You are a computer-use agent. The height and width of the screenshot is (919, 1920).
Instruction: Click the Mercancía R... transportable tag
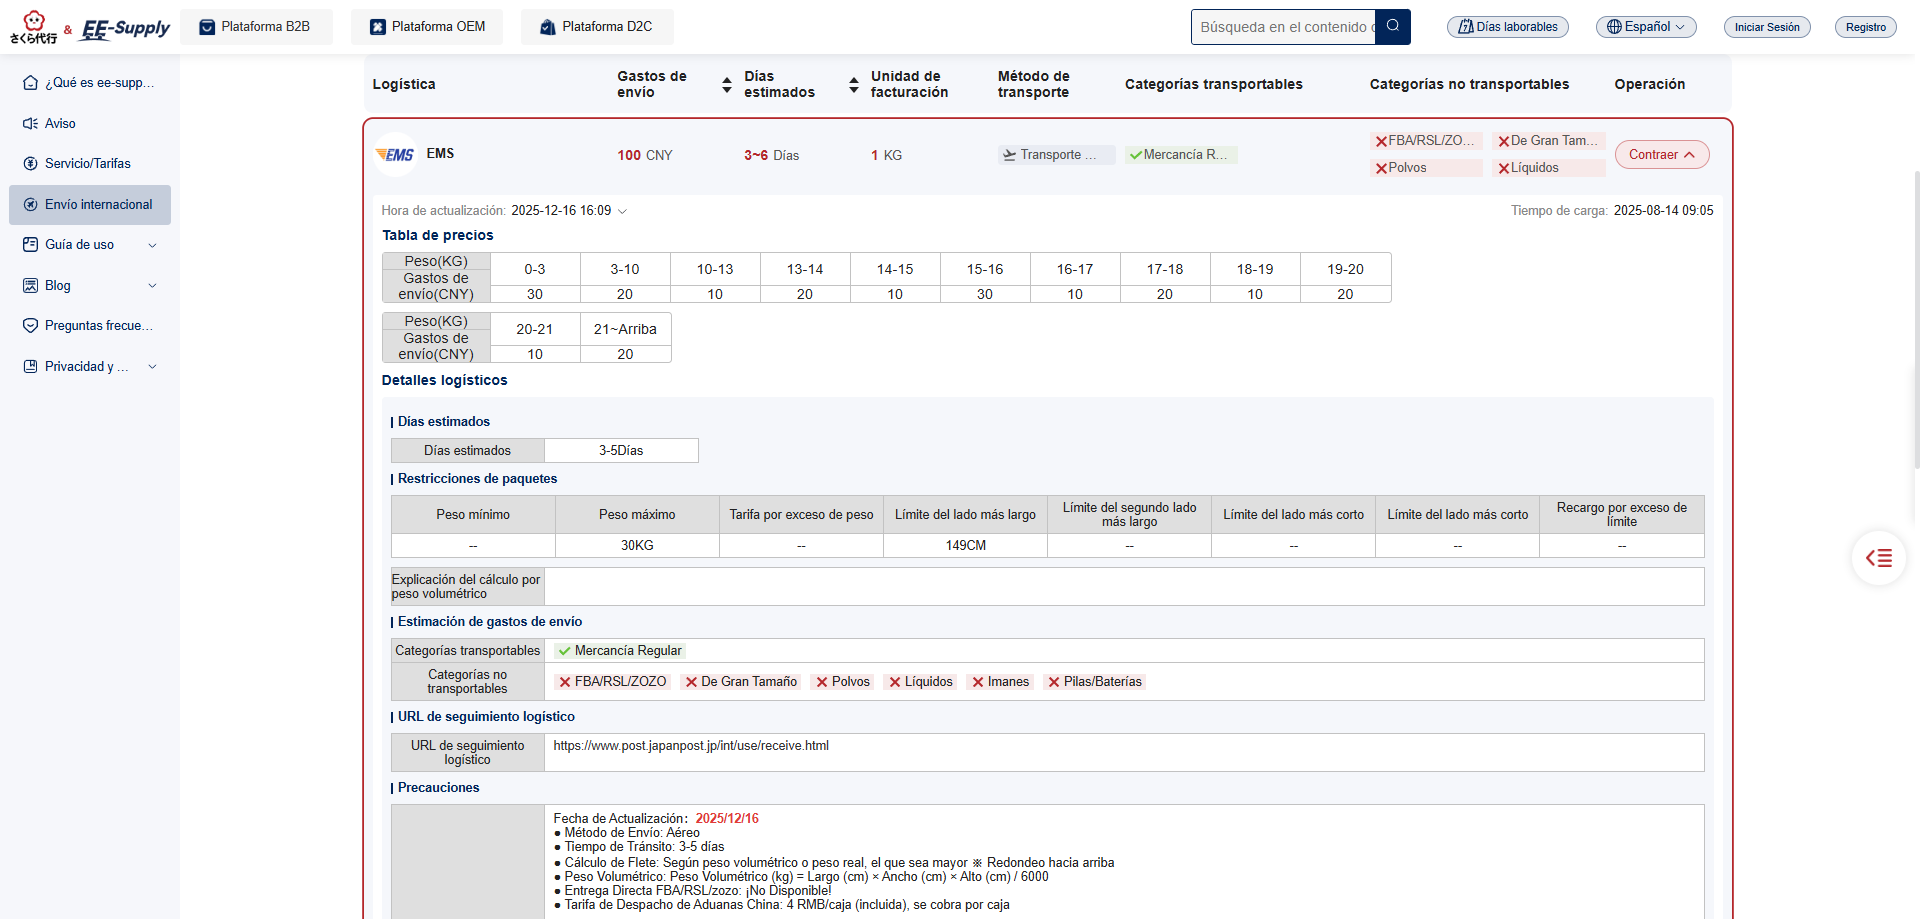click(1181, 155)
